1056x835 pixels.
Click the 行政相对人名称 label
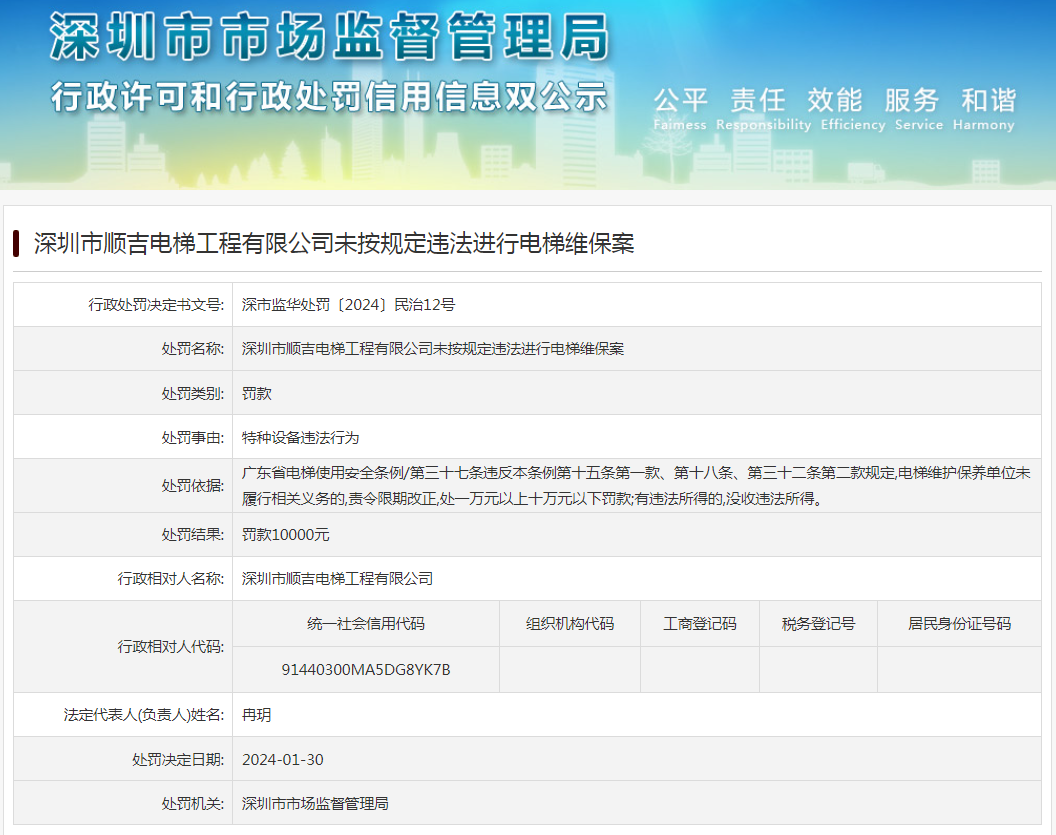pos(170,578)
